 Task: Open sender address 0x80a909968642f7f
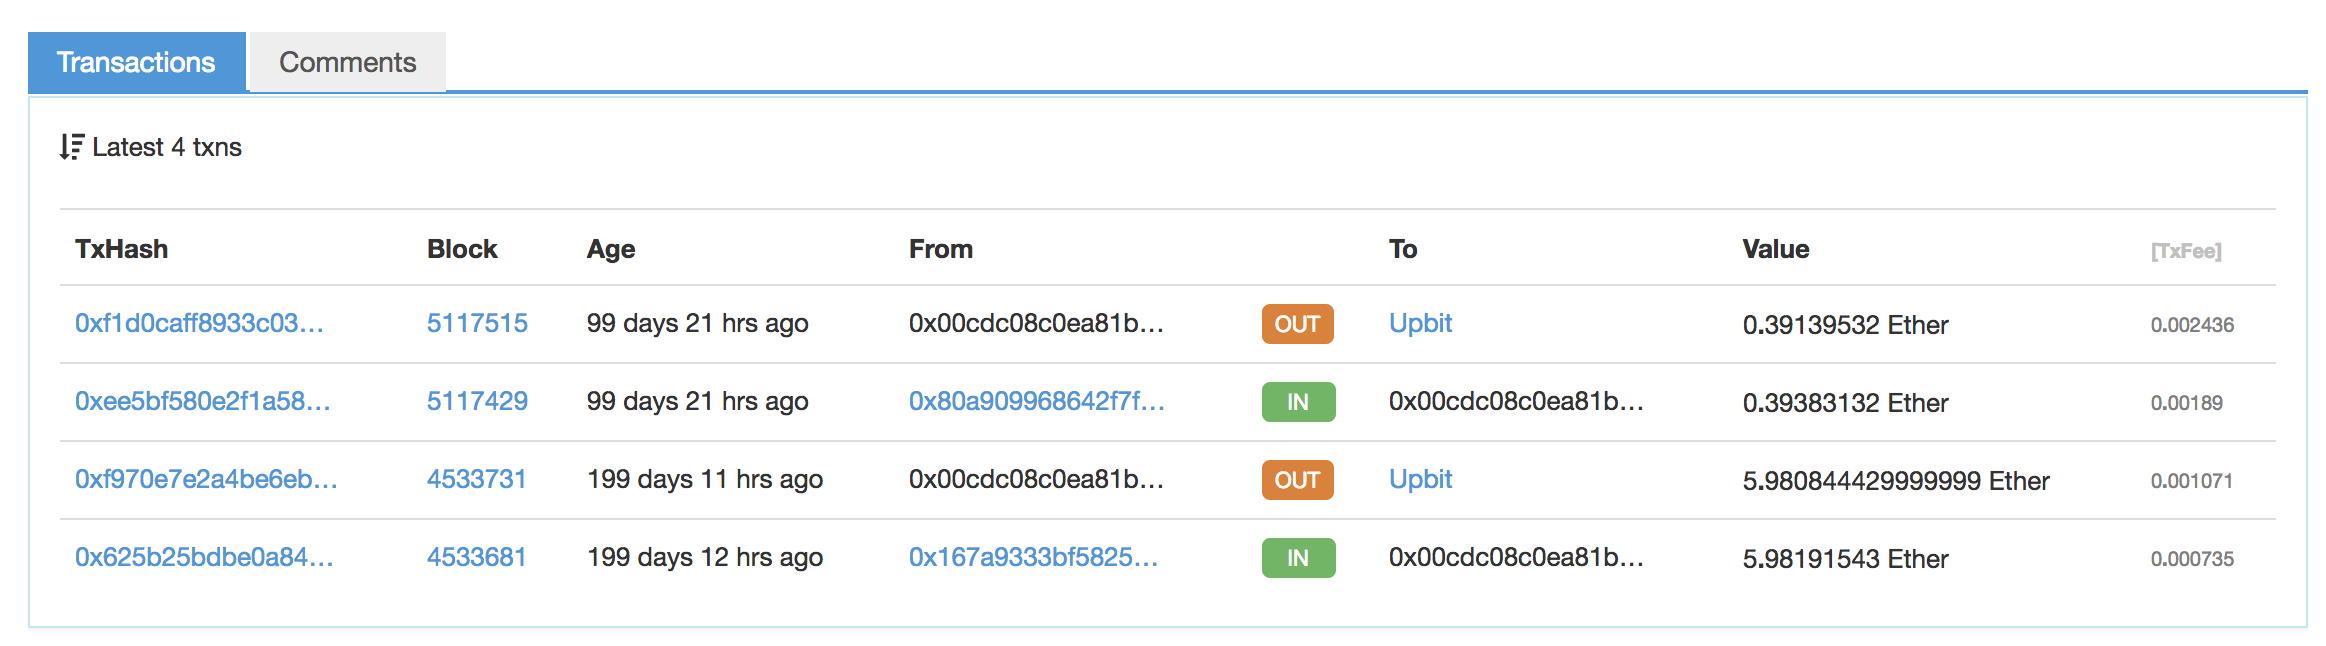pos(1037,401)
